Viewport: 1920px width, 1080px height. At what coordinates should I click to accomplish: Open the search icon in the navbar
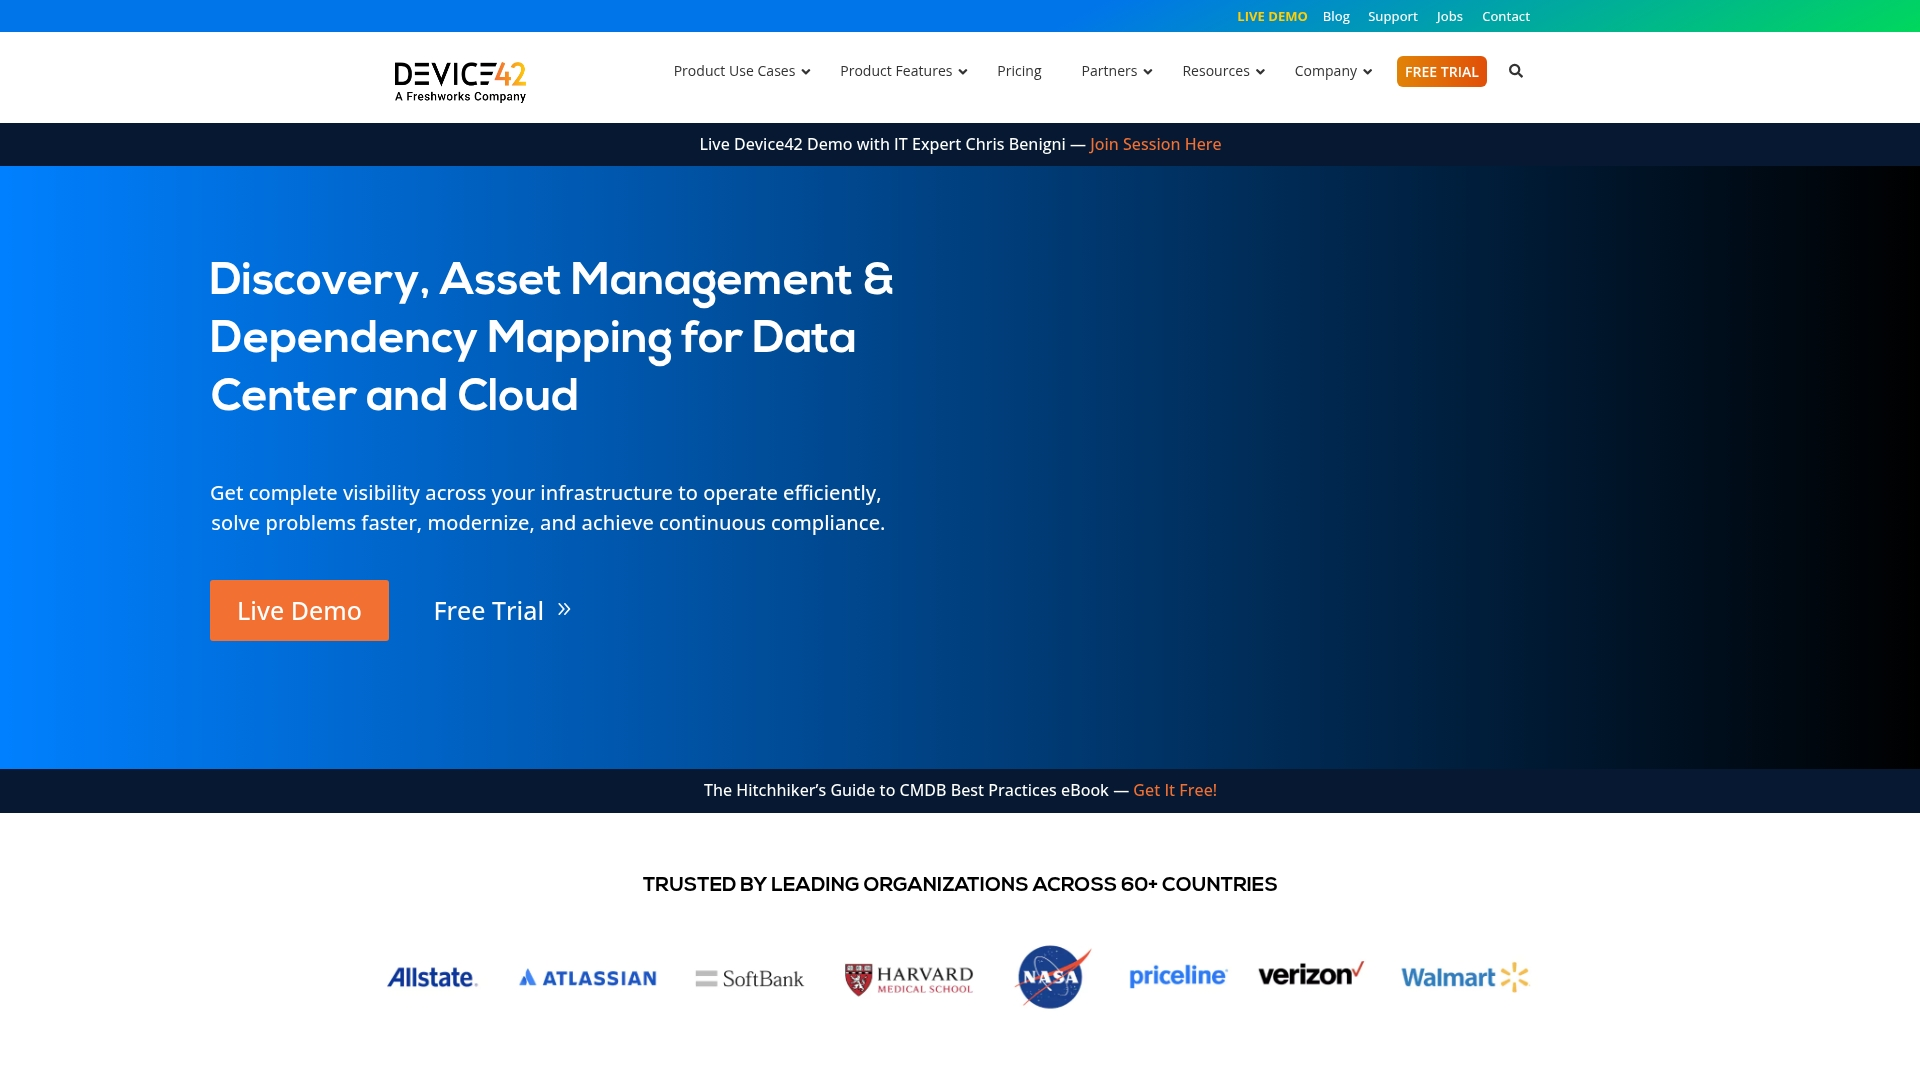click(x=1516, y=71)
